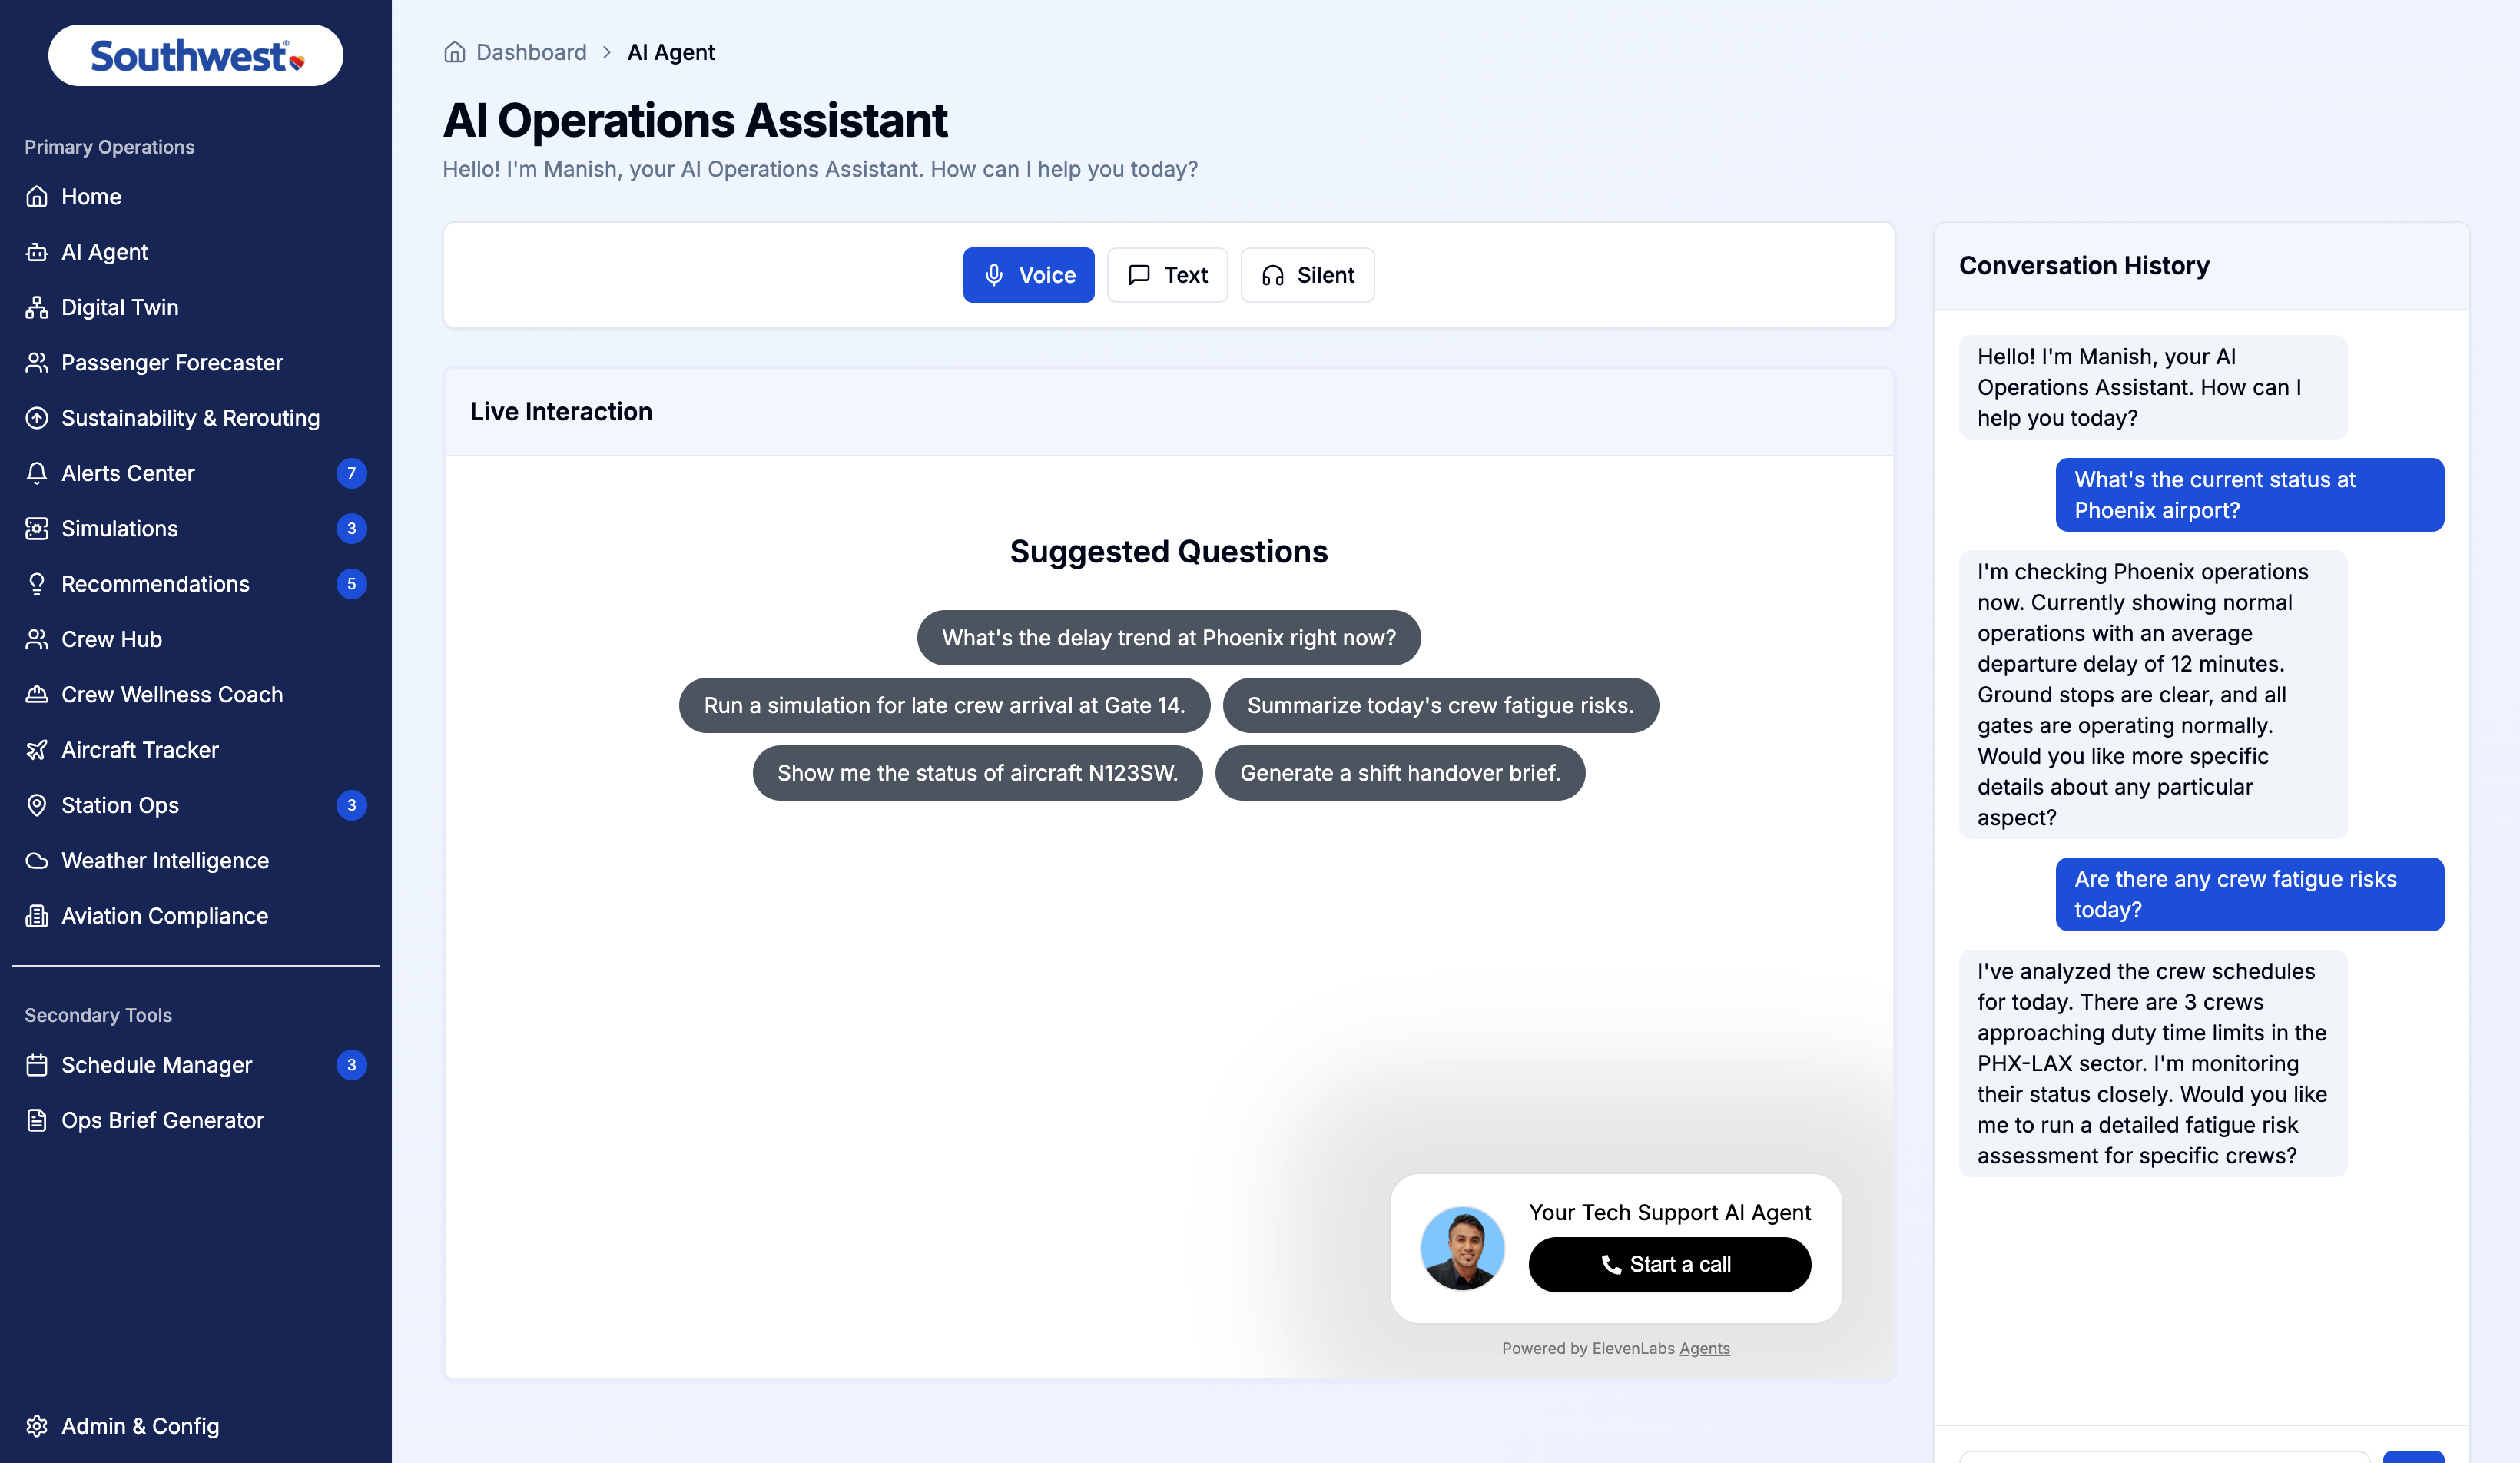Click the Alerts Center badge showing 7
Viewport: 2520px width, 1463px height.
(351, 473)
